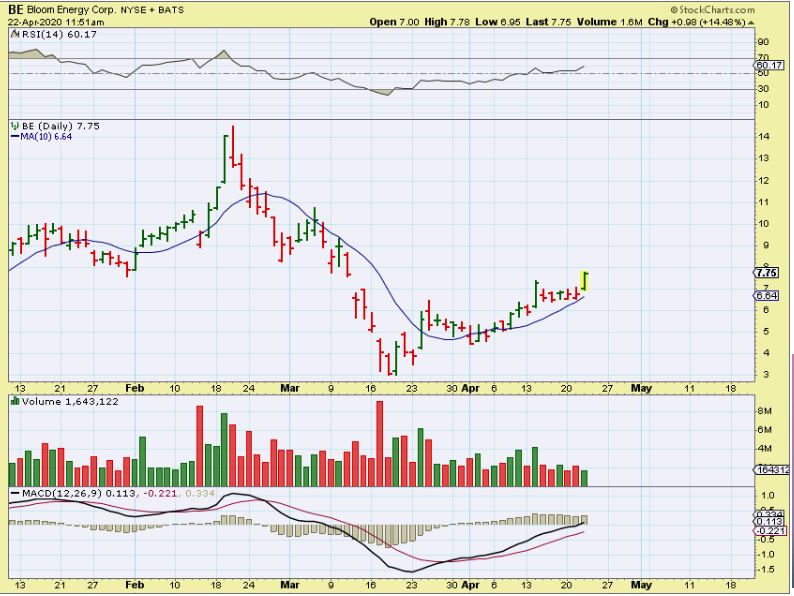794x596 pixels.
Task: Click the Feb label under the MACD panel
Action: click(x=135, y=585)
